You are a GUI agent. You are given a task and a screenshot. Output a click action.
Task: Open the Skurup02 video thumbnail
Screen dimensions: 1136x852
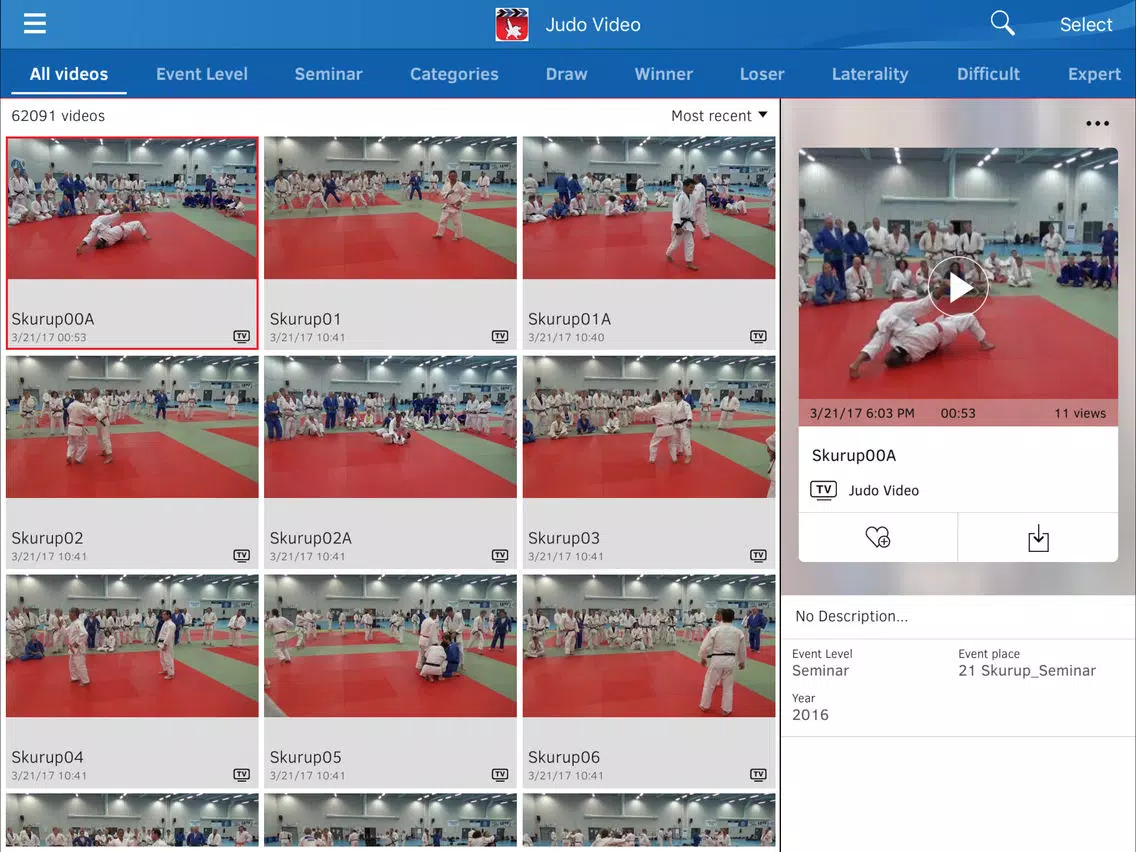pyautogui.click(x=132, y=427)
